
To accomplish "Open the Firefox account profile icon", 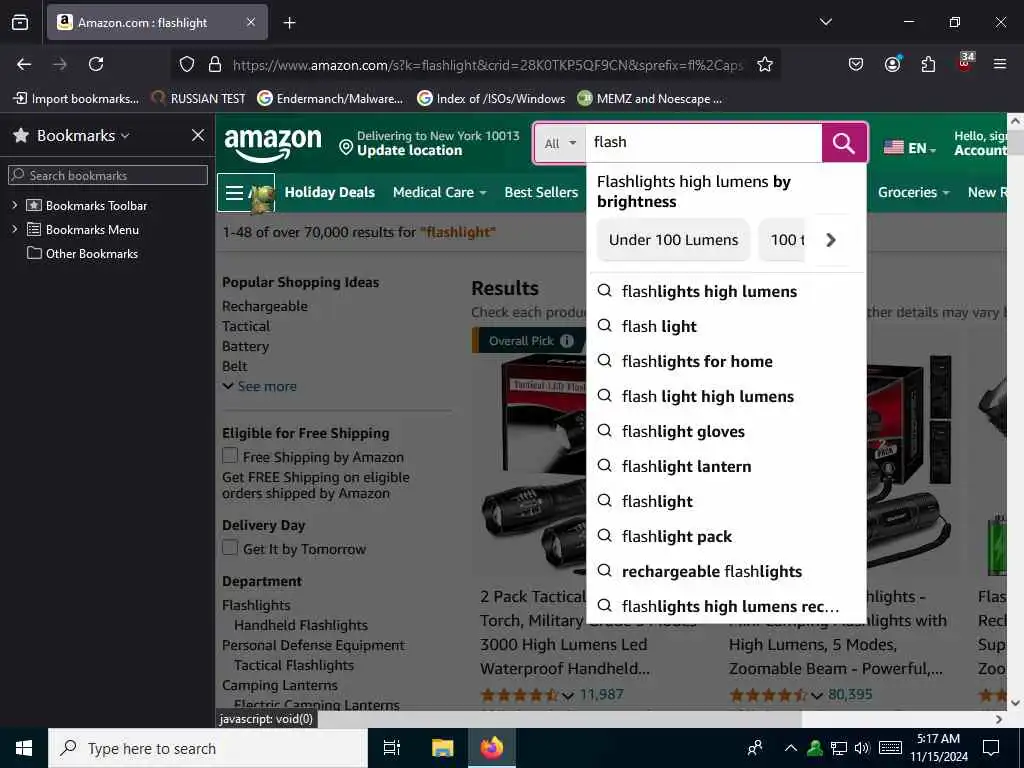I will [892, 64].
